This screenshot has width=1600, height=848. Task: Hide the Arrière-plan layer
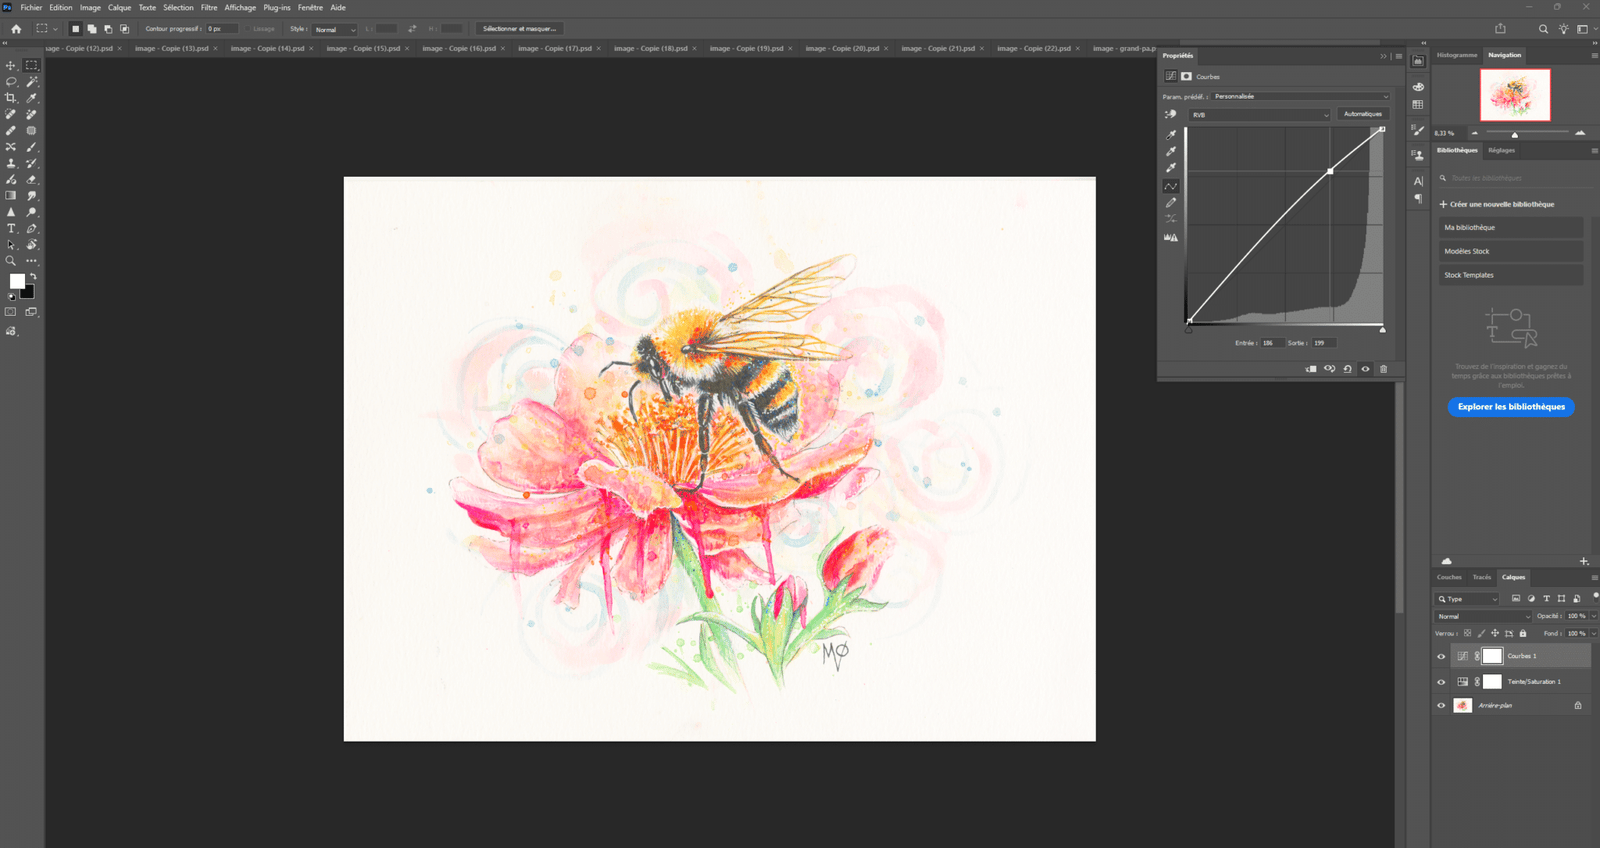coord(1441,706)
